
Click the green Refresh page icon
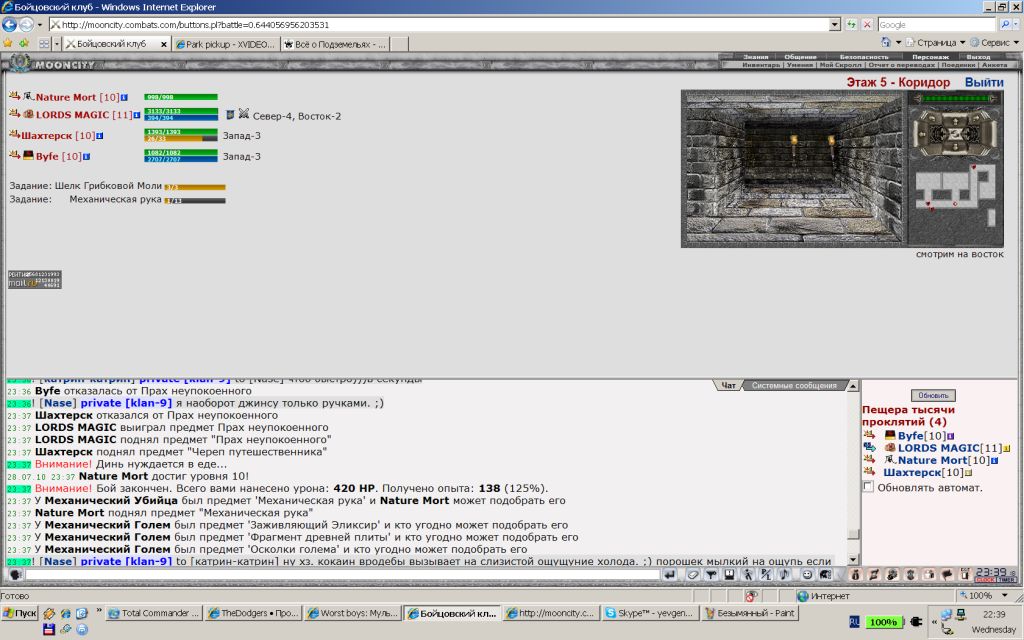coord(852,25)
